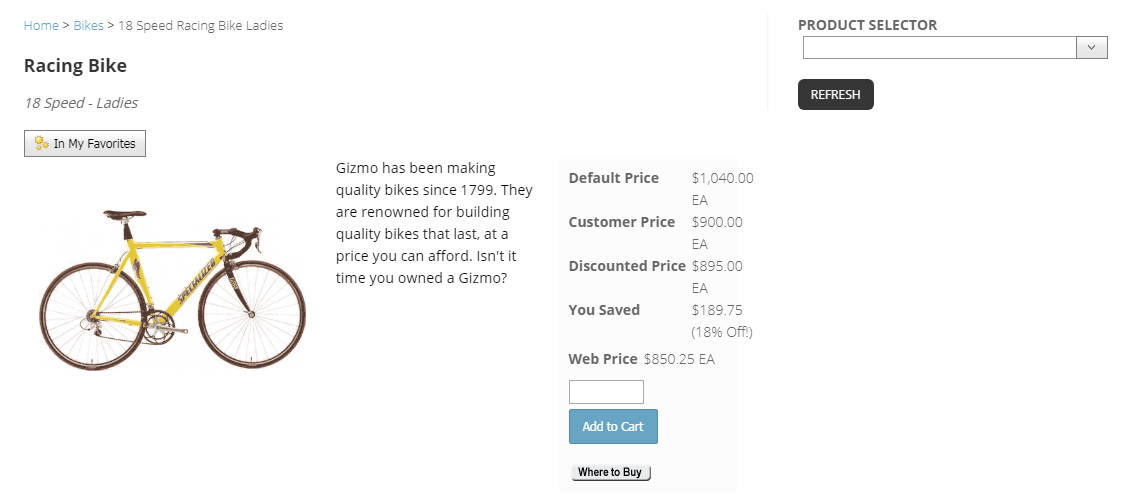Open the Bikes breadcrumb link
Image resolution: width=1136 pixels, height=499 pixels.
(88, 26)
